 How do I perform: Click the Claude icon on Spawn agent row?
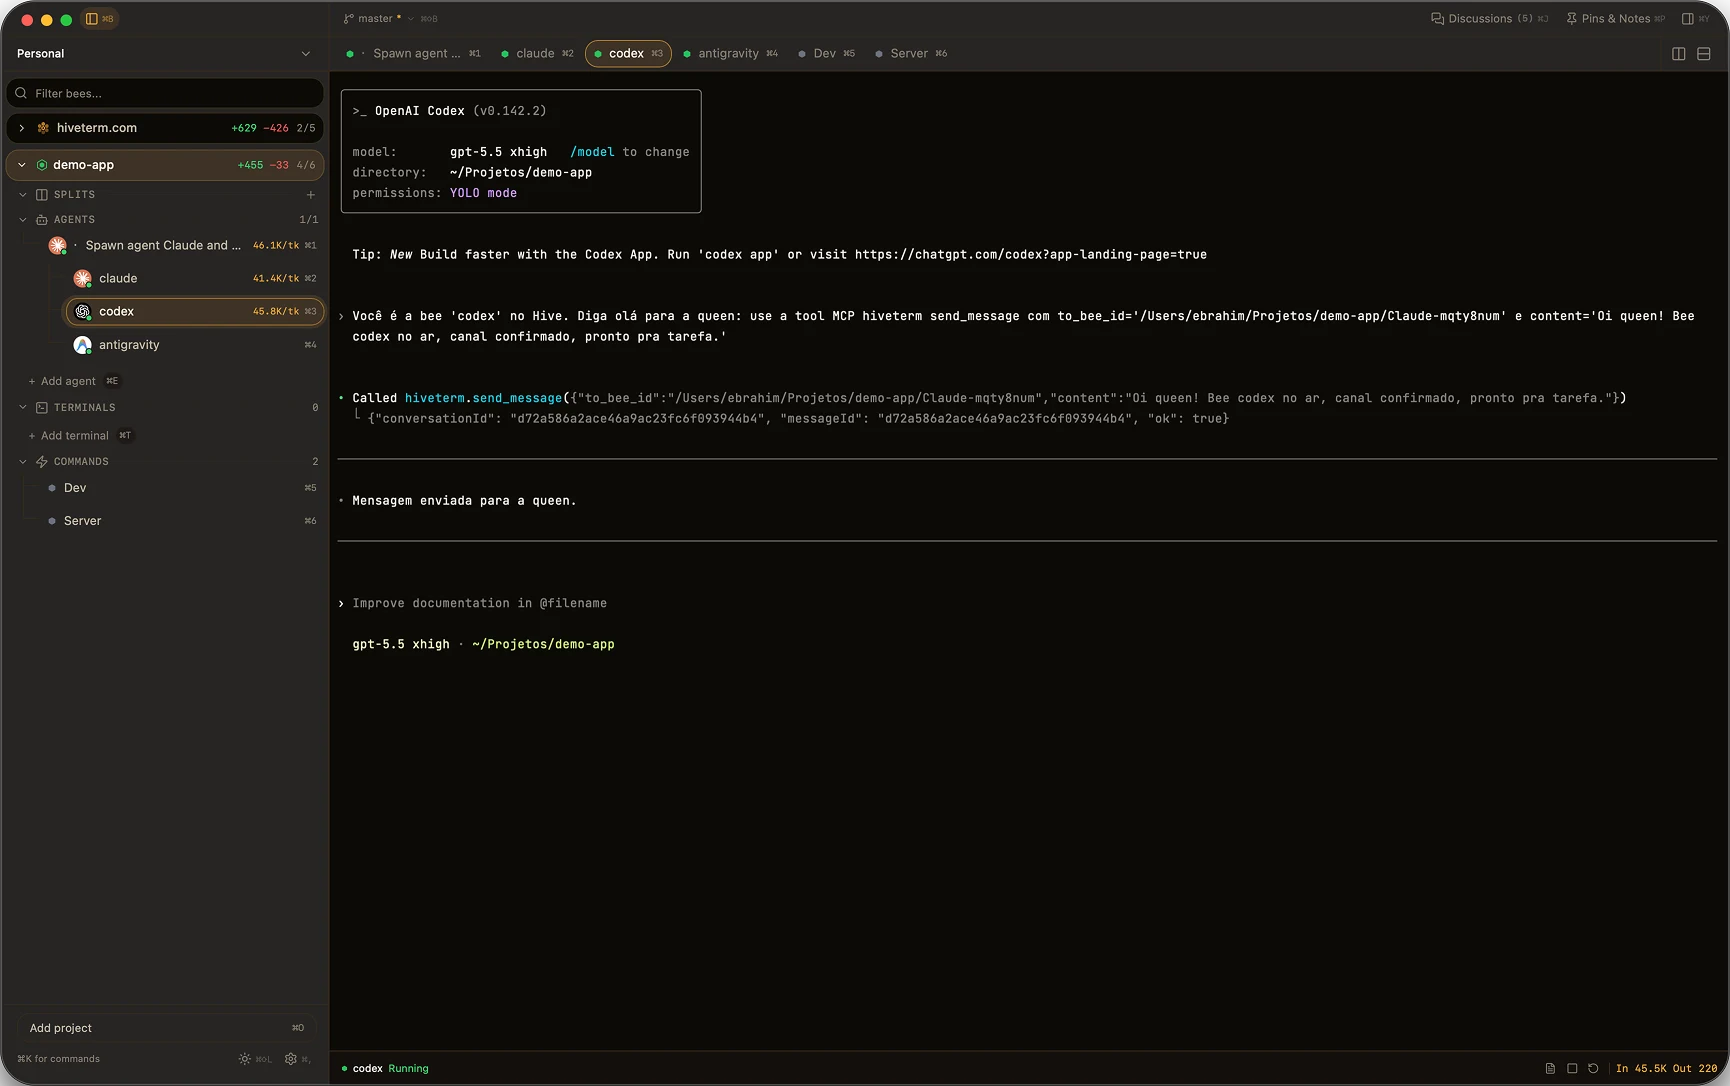click(58, 245)
